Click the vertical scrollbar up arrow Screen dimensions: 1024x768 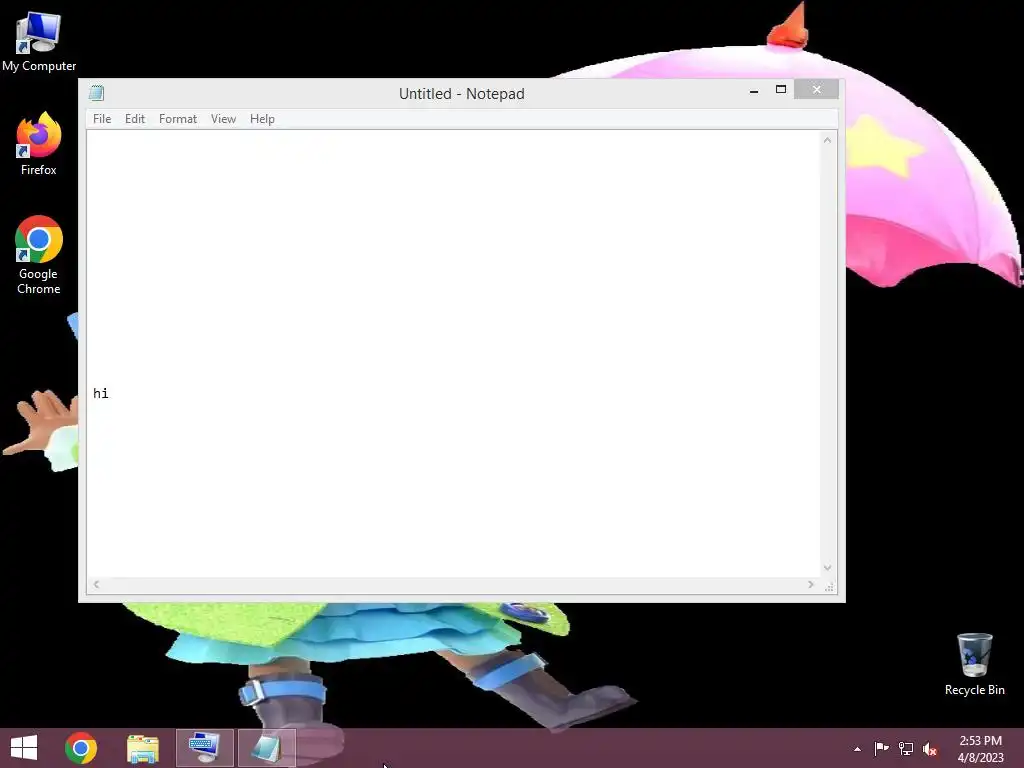point(827,140)
